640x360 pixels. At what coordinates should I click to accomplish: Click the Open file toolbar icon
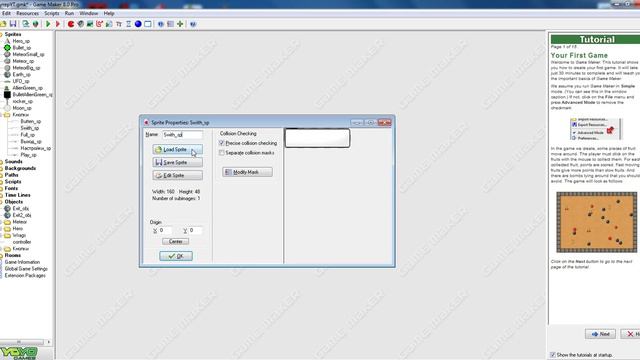[3, 24]
